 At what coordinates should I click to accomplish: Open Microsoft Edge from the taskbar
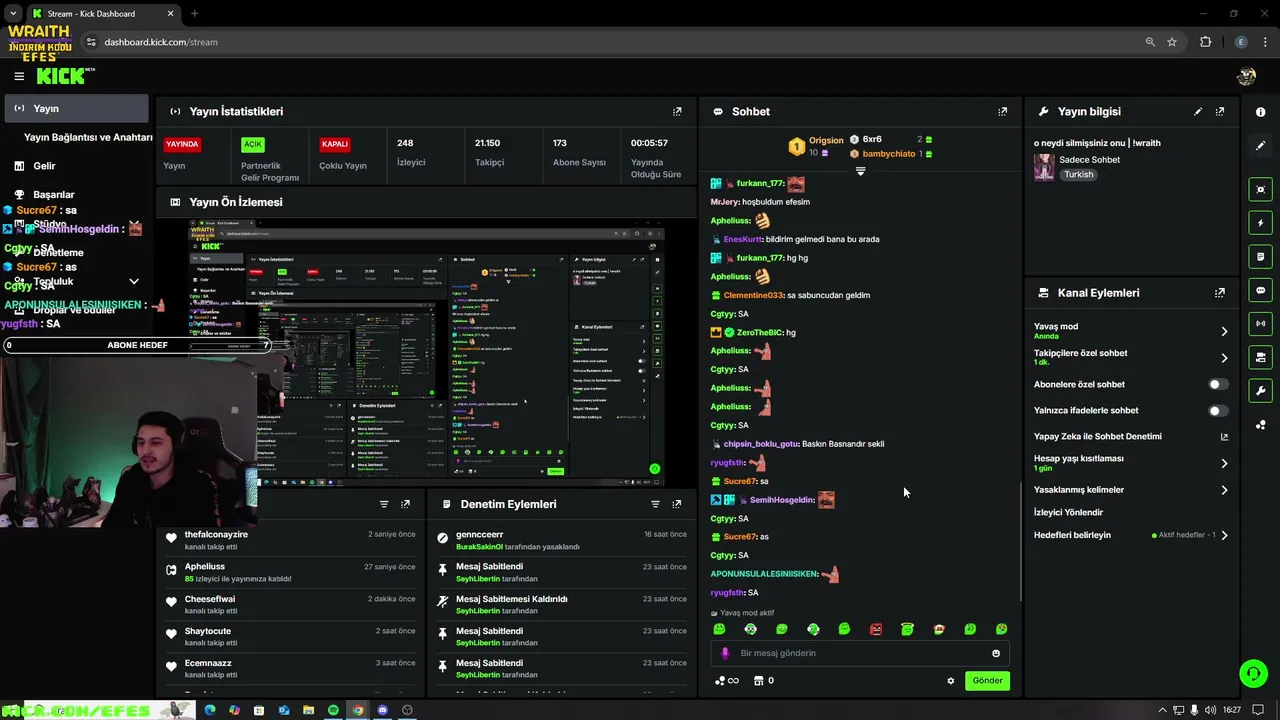[x=209, y=710]
